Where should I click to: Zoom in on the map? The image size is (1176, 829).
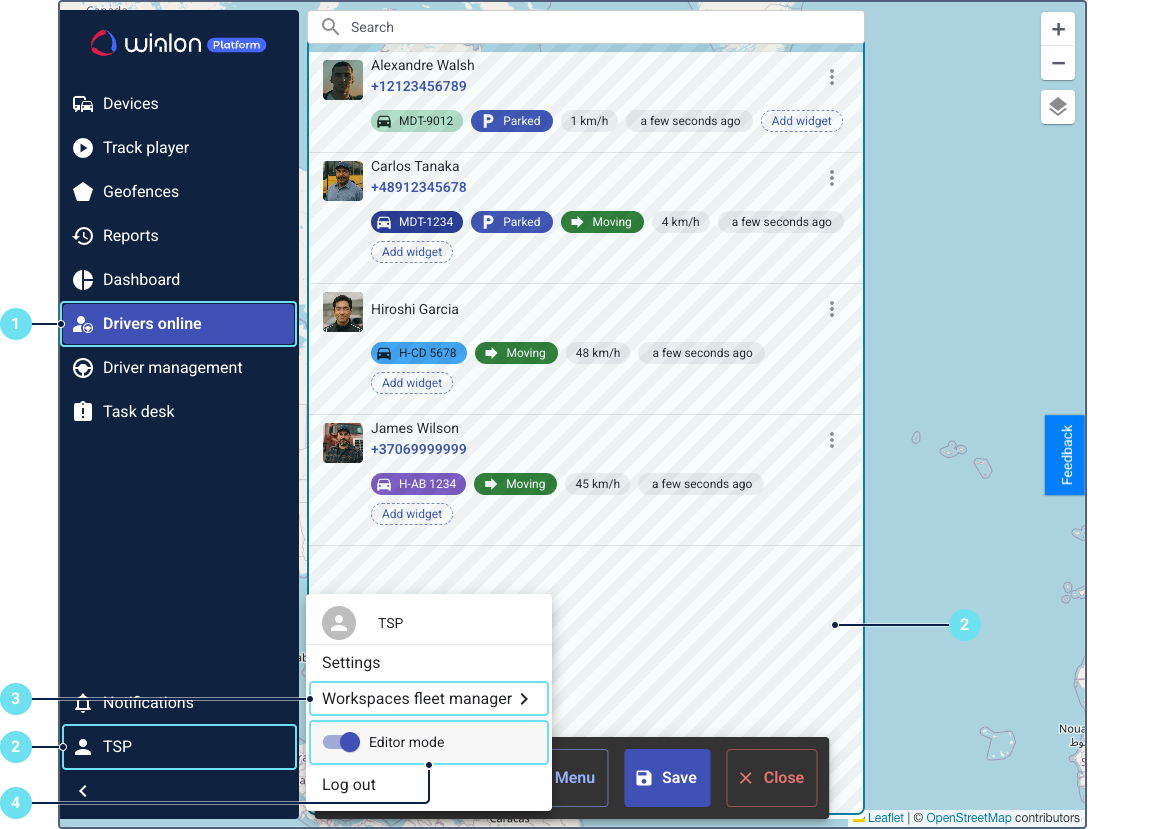[1058, 30]
